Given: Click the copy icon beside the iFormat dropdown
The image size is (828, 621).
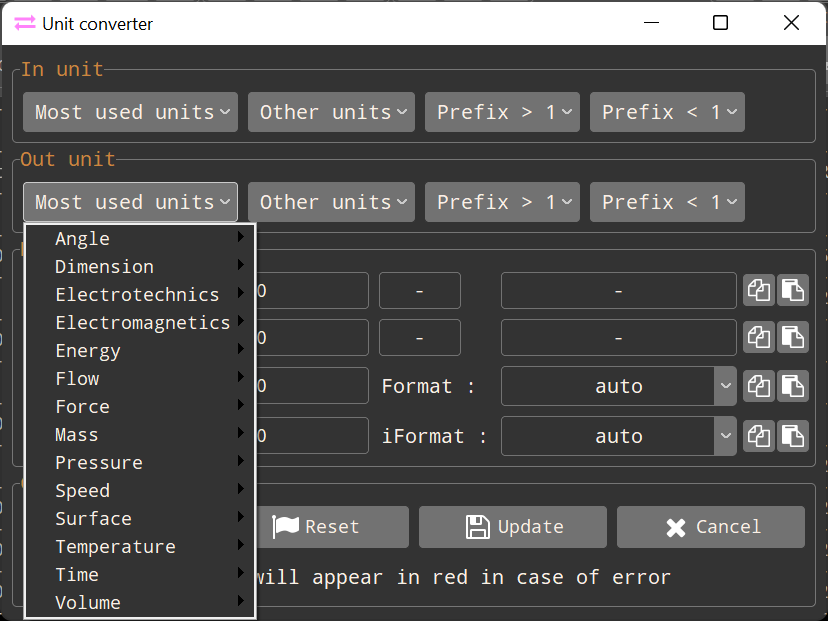Looking at the screenshot, I should click(759, 436).
